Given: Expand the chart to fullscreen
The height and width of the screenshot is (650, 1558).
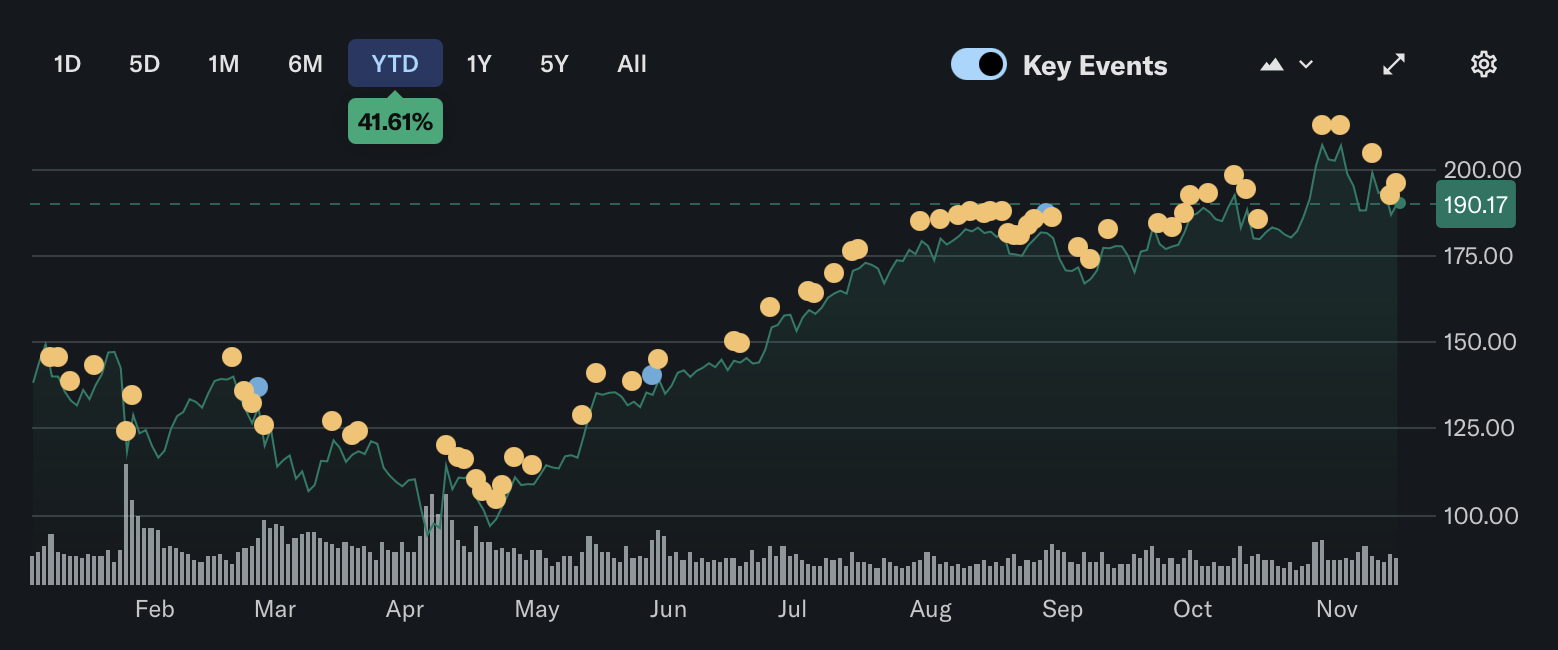Looking at the screenshot, I should (x=1394, y=63).
